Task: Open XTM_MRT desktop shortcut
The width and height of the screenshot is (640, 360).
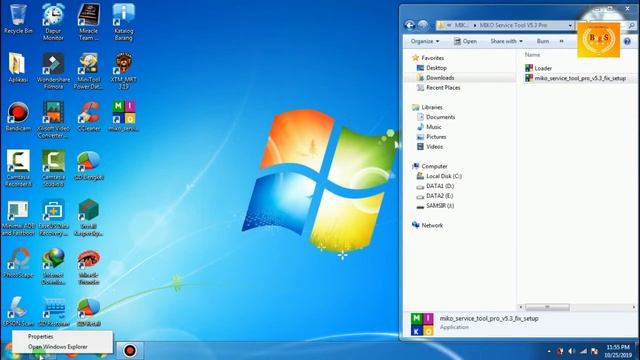Action: tap(124, 71)
